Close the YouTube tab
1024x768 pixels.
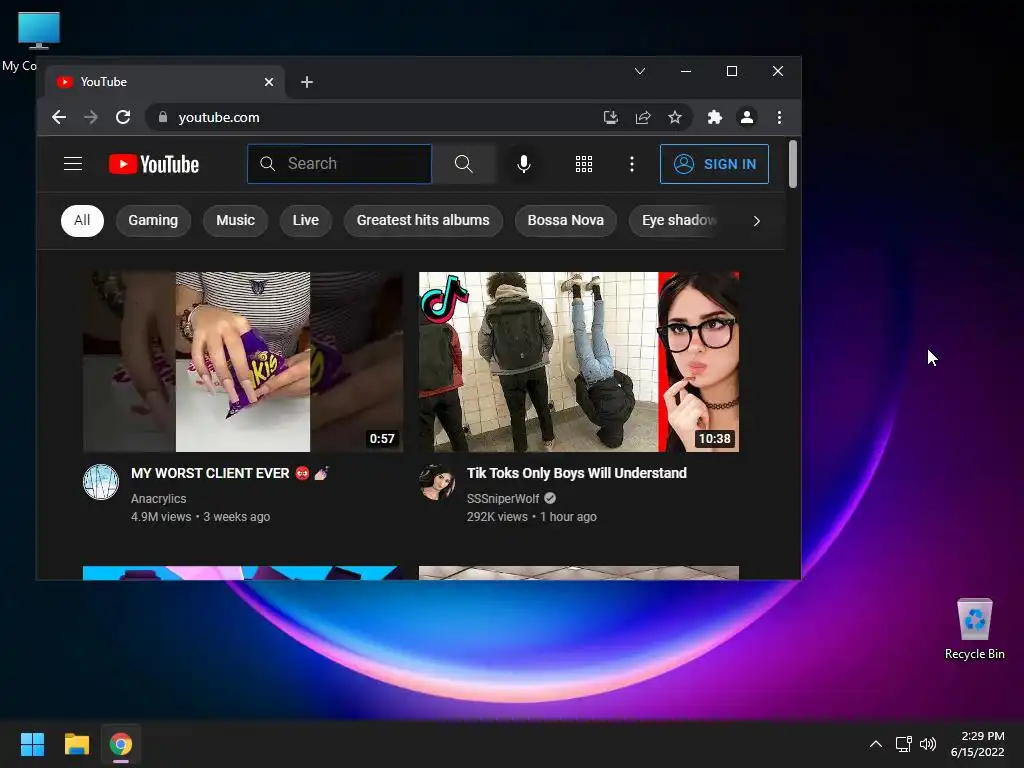point(269,82)
